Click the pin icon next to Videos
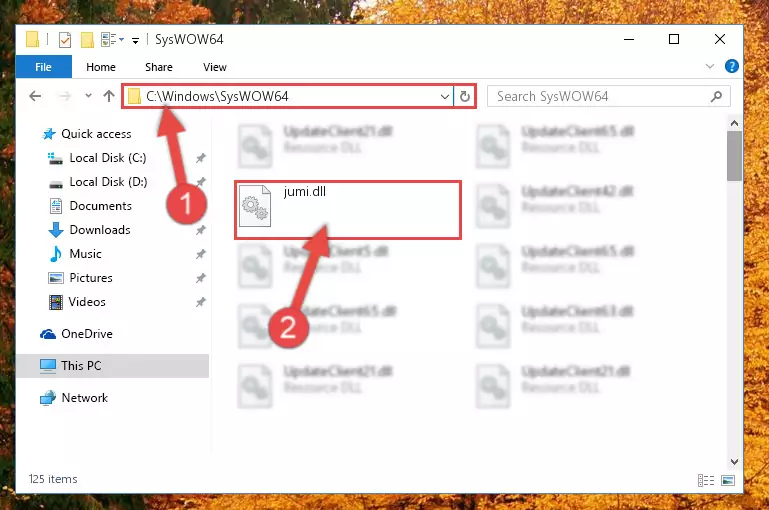Viewport: 769px width, 510px height. point(201,302)
